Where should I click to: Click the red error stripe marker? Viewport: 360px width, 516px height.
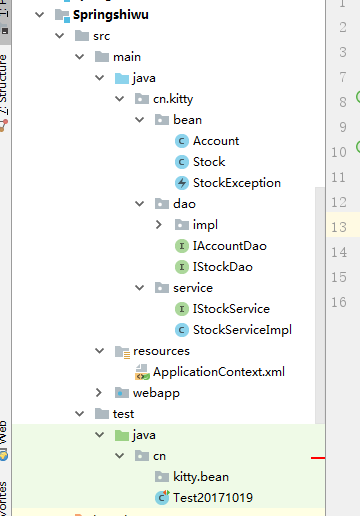(318, 458)
